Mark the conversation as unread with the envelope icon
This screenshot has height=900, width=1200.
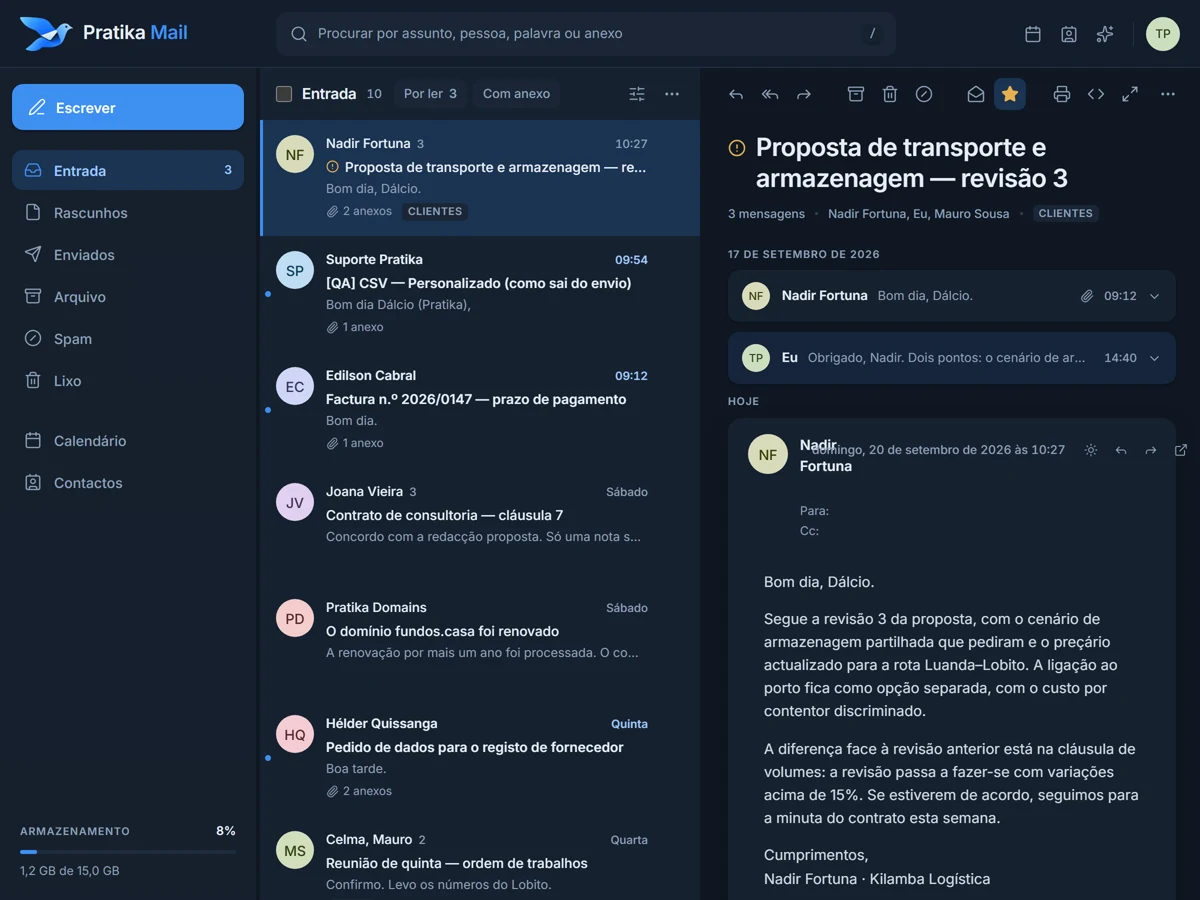tap(976, 94)
